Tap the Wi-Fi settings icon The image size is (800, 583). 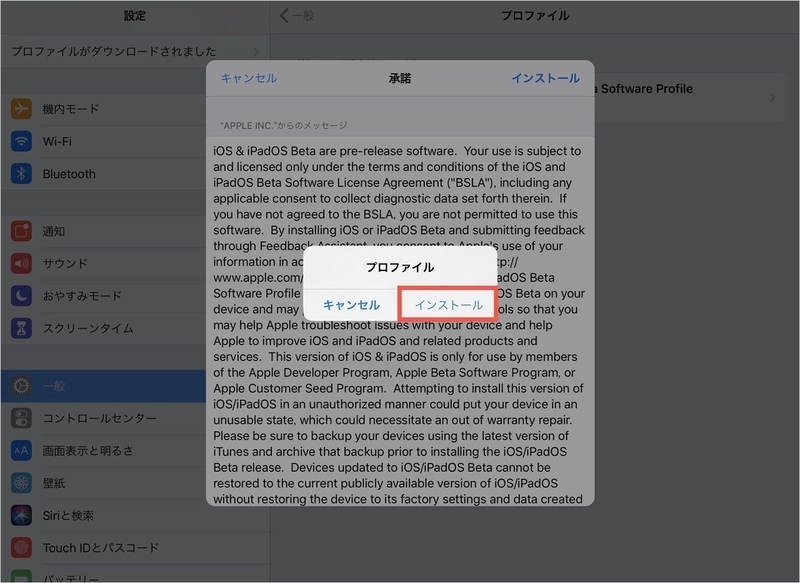[21, 141]
